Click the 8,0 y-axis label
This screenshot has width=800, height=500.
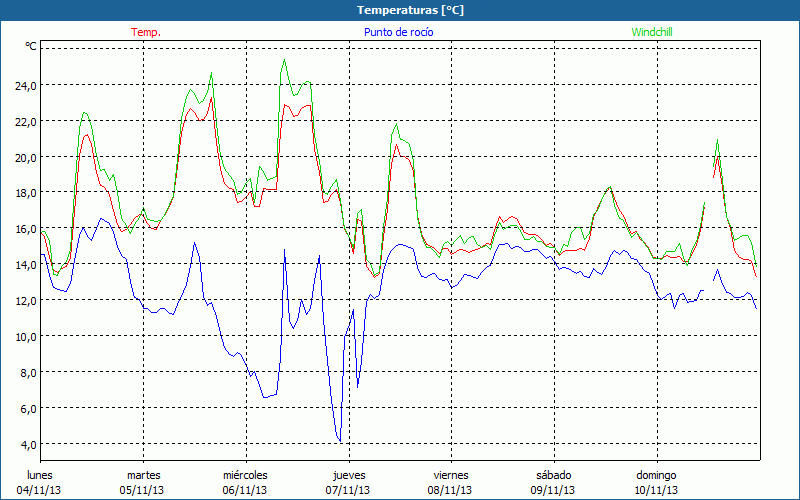pos(26,372)
